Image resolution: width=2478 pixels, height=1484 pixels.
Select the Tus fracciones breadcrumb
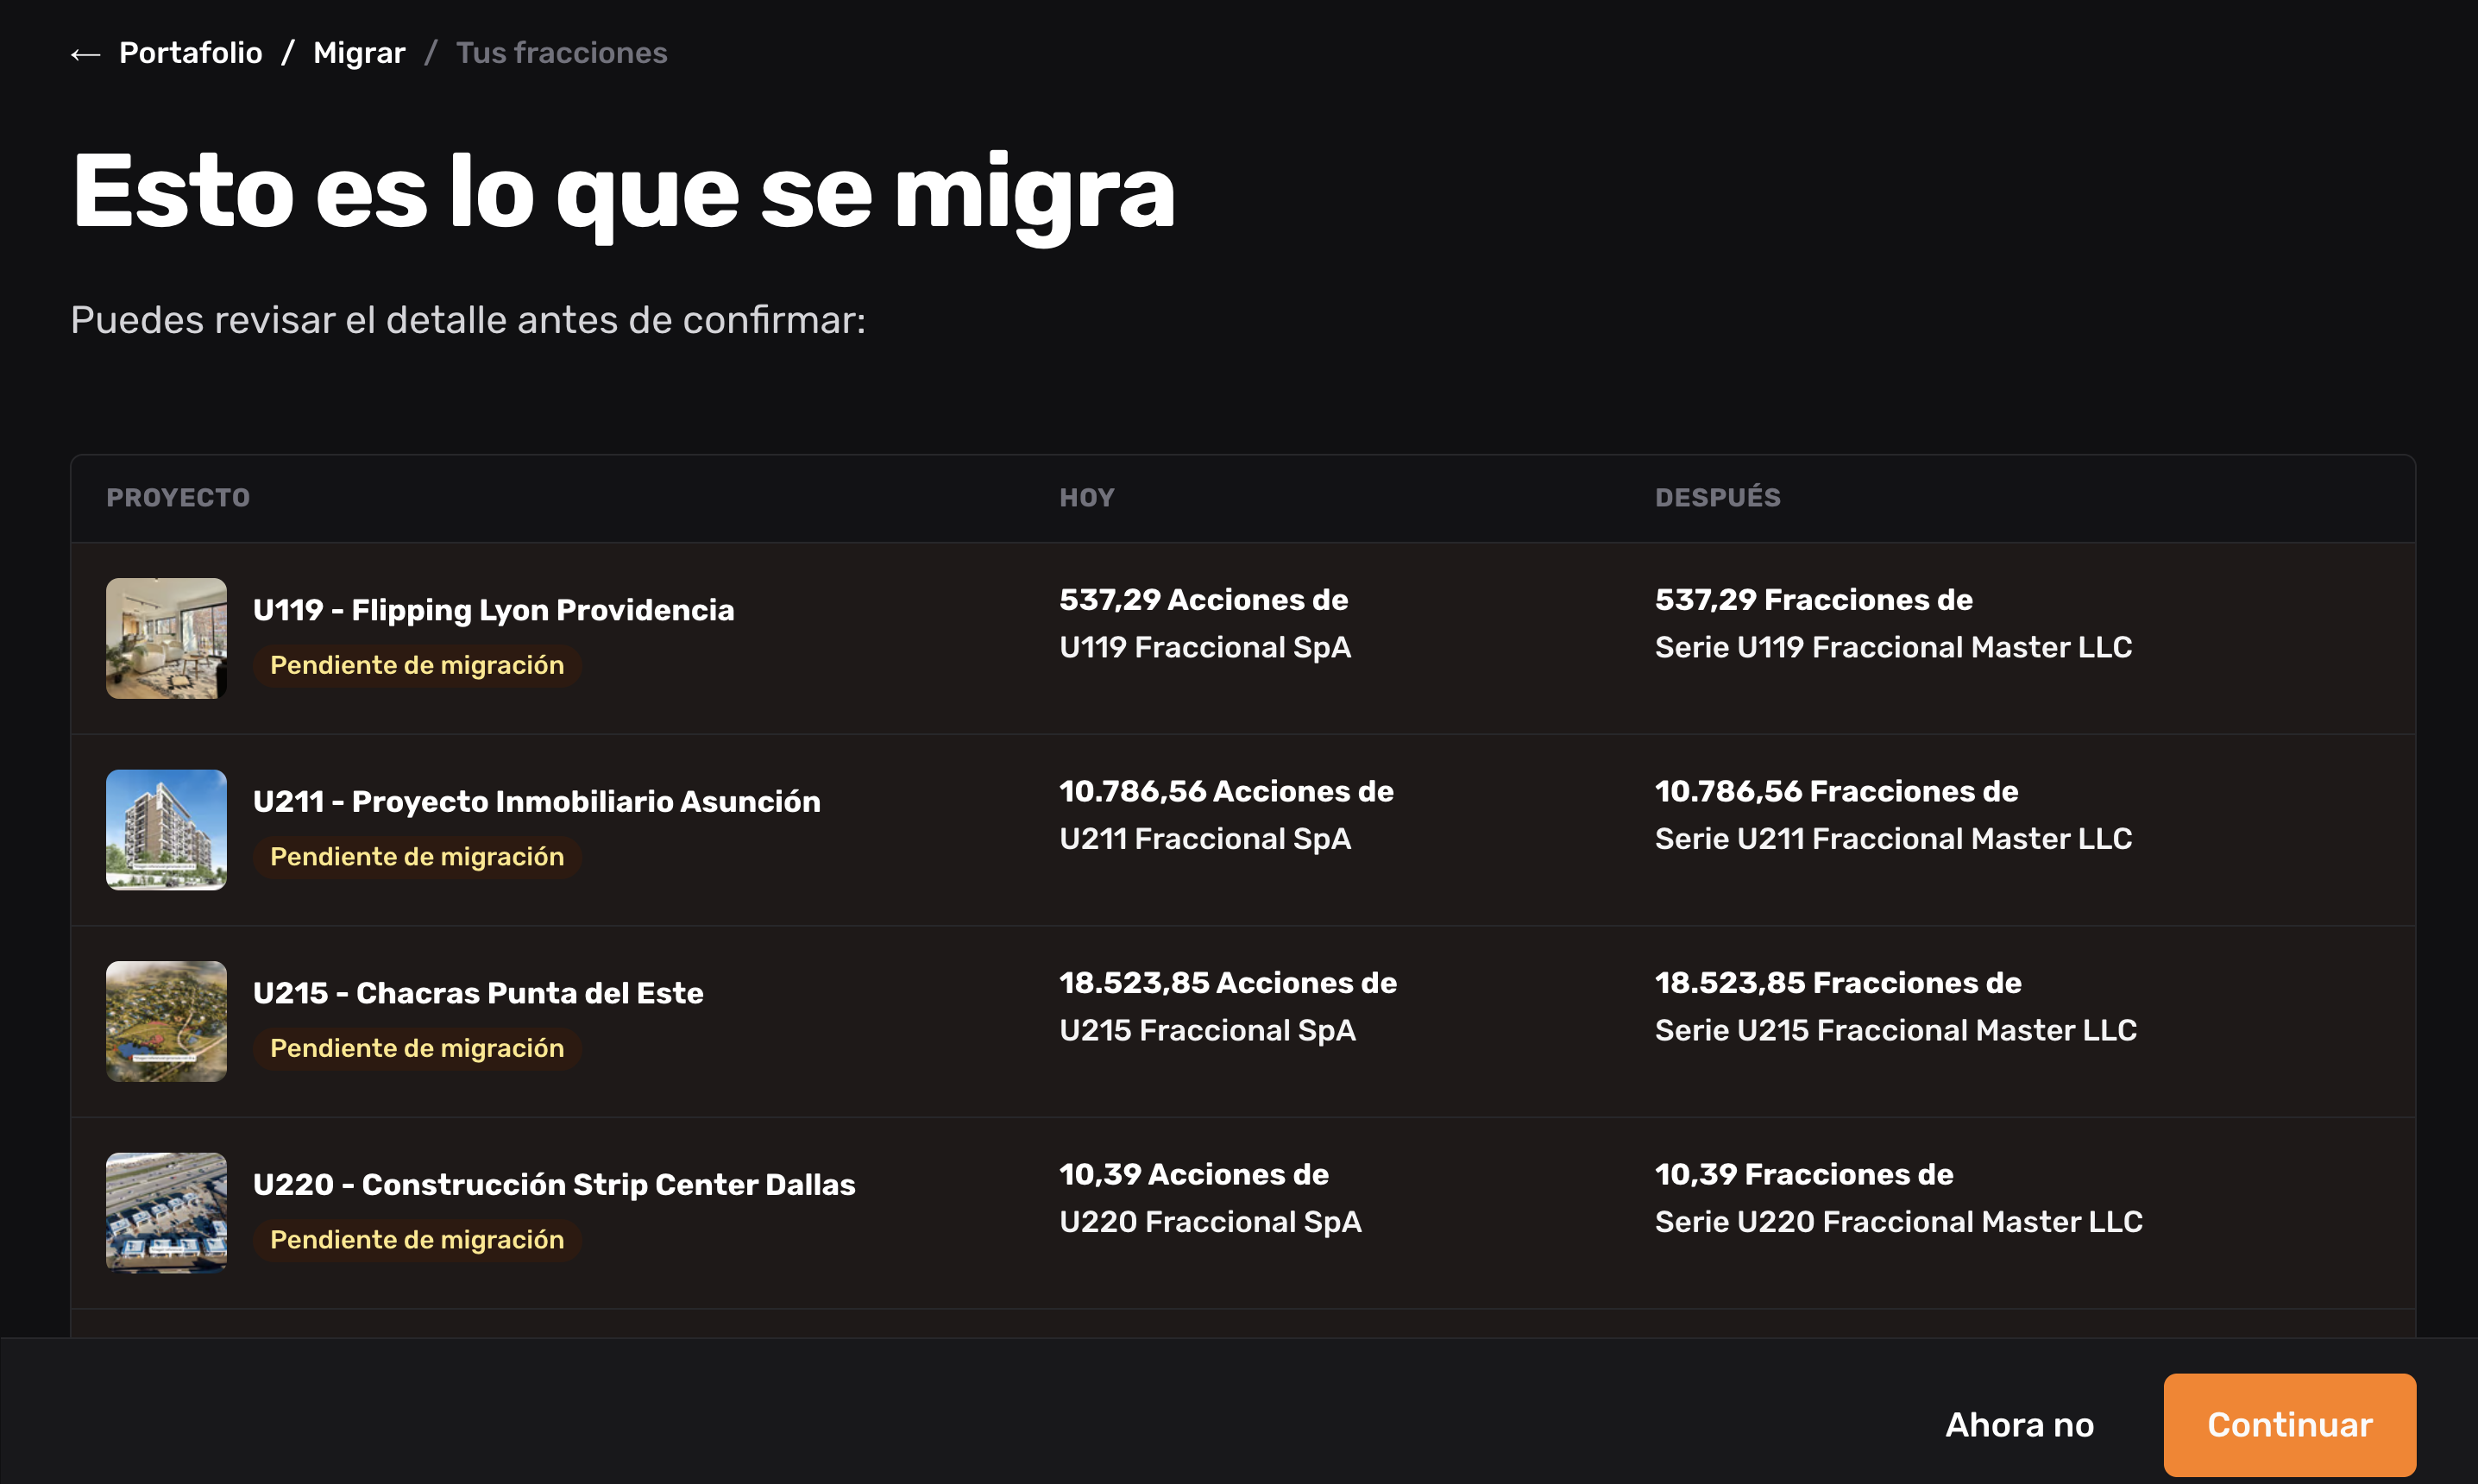[561, 53]
